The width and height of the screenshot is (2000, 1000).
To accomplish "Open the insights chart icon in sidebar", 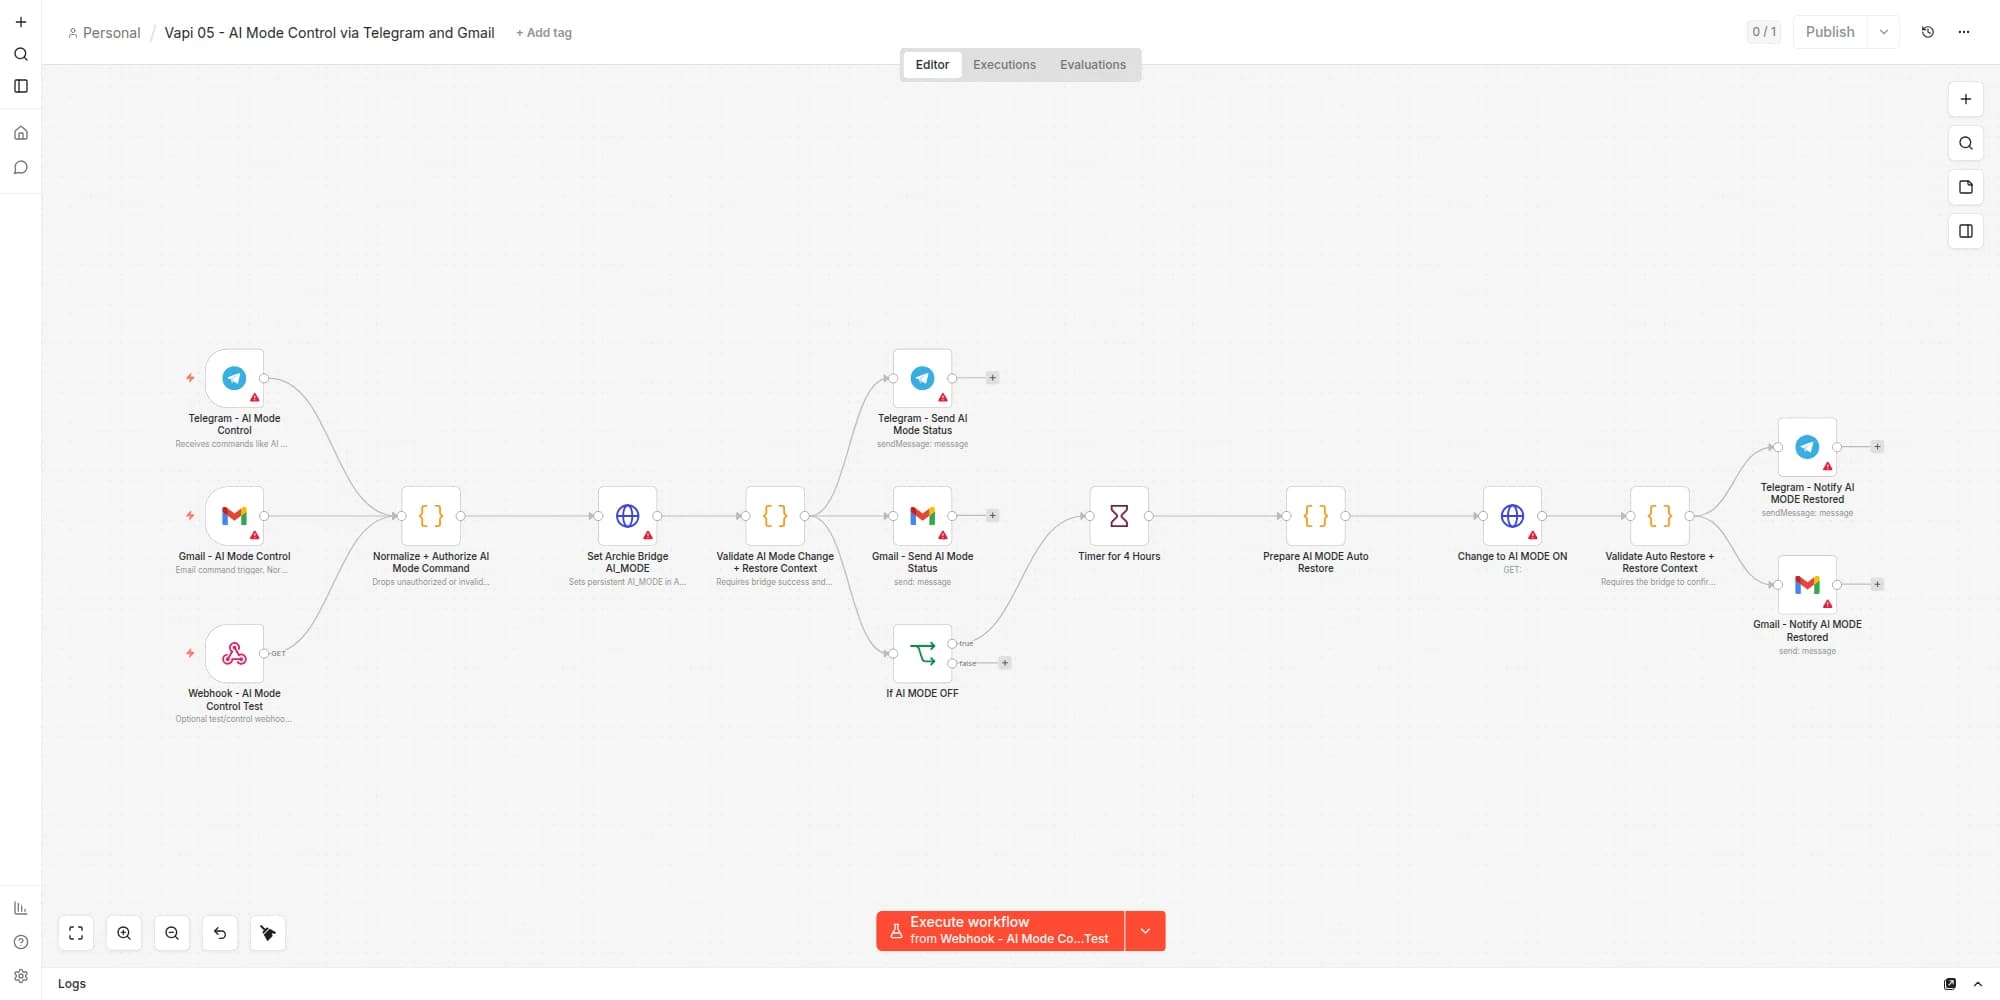I will click(x=21, y=908).
